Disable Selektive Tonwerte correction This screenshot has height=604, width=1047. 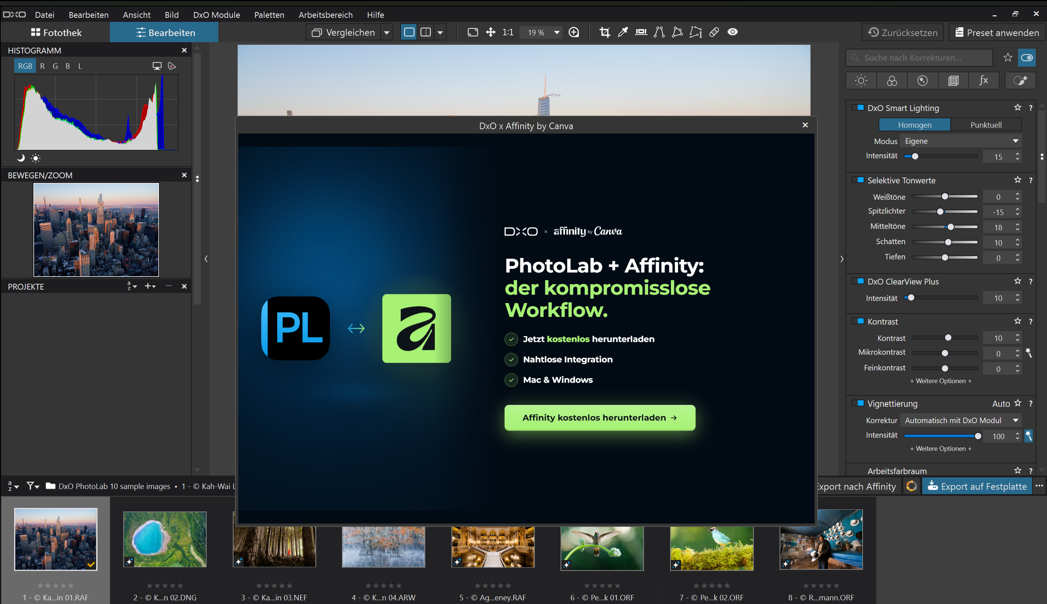(x=860, y=180)
